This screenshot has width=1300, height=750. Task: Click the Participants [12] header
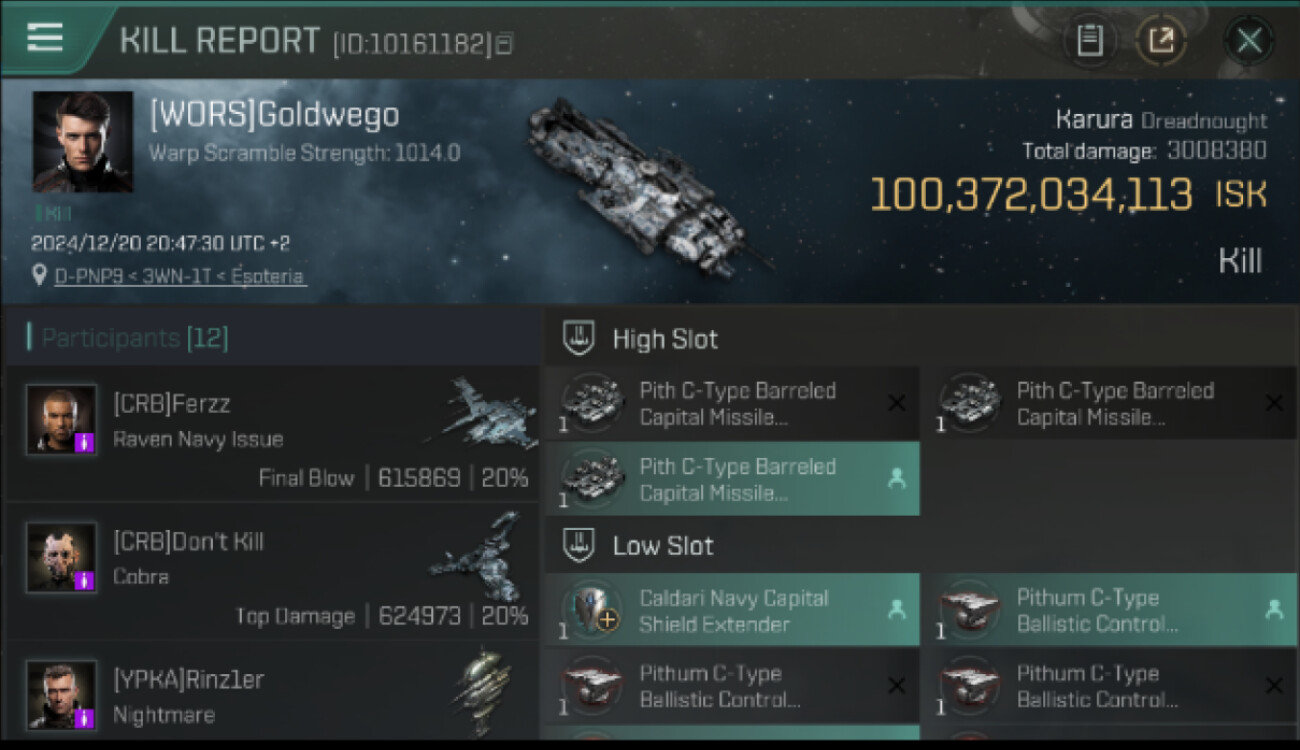click(x=134, y=338)
